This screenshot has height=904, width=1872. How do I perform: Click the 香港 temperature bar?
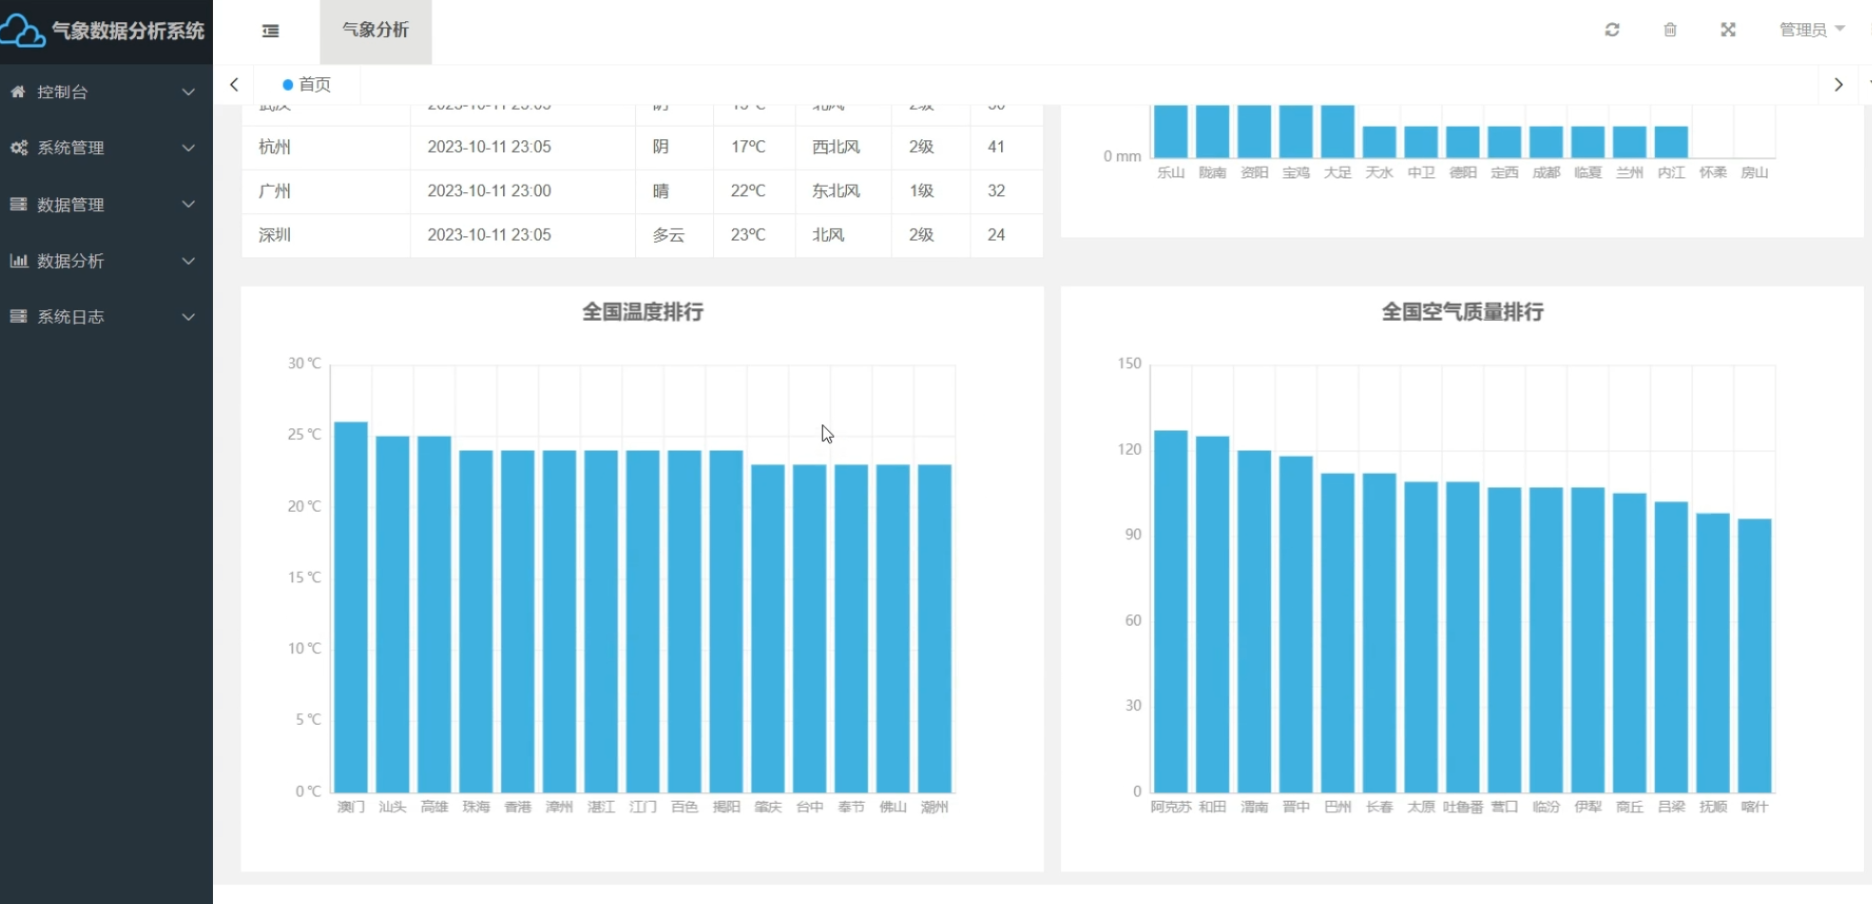[x=518, y=621]
